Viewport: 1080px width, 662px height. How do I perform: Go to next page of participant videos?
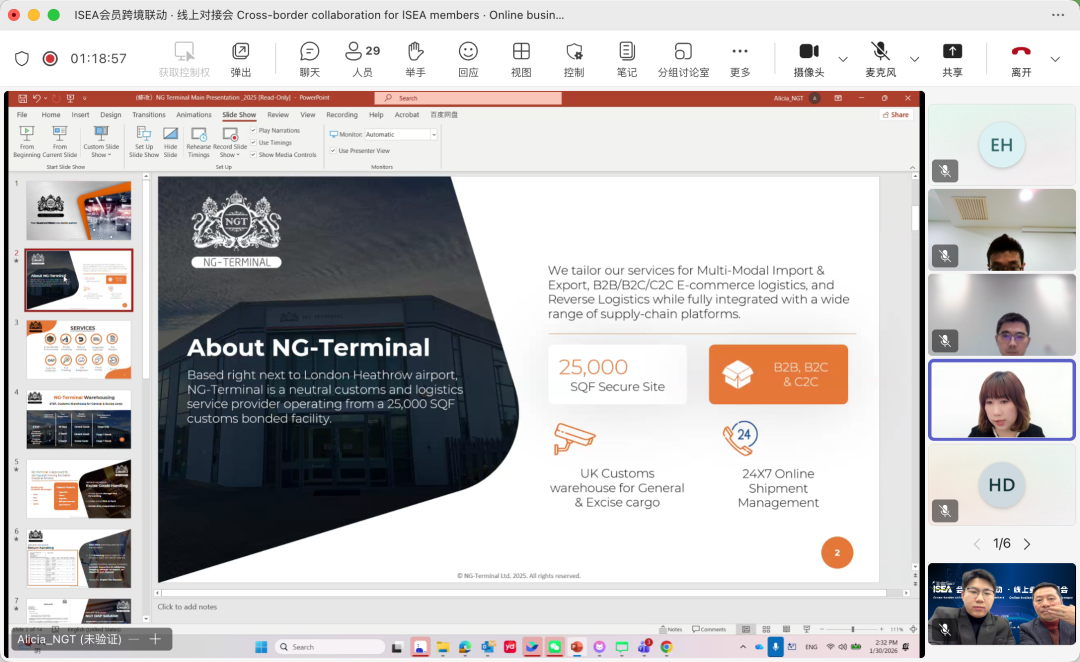pos(1027,544)
